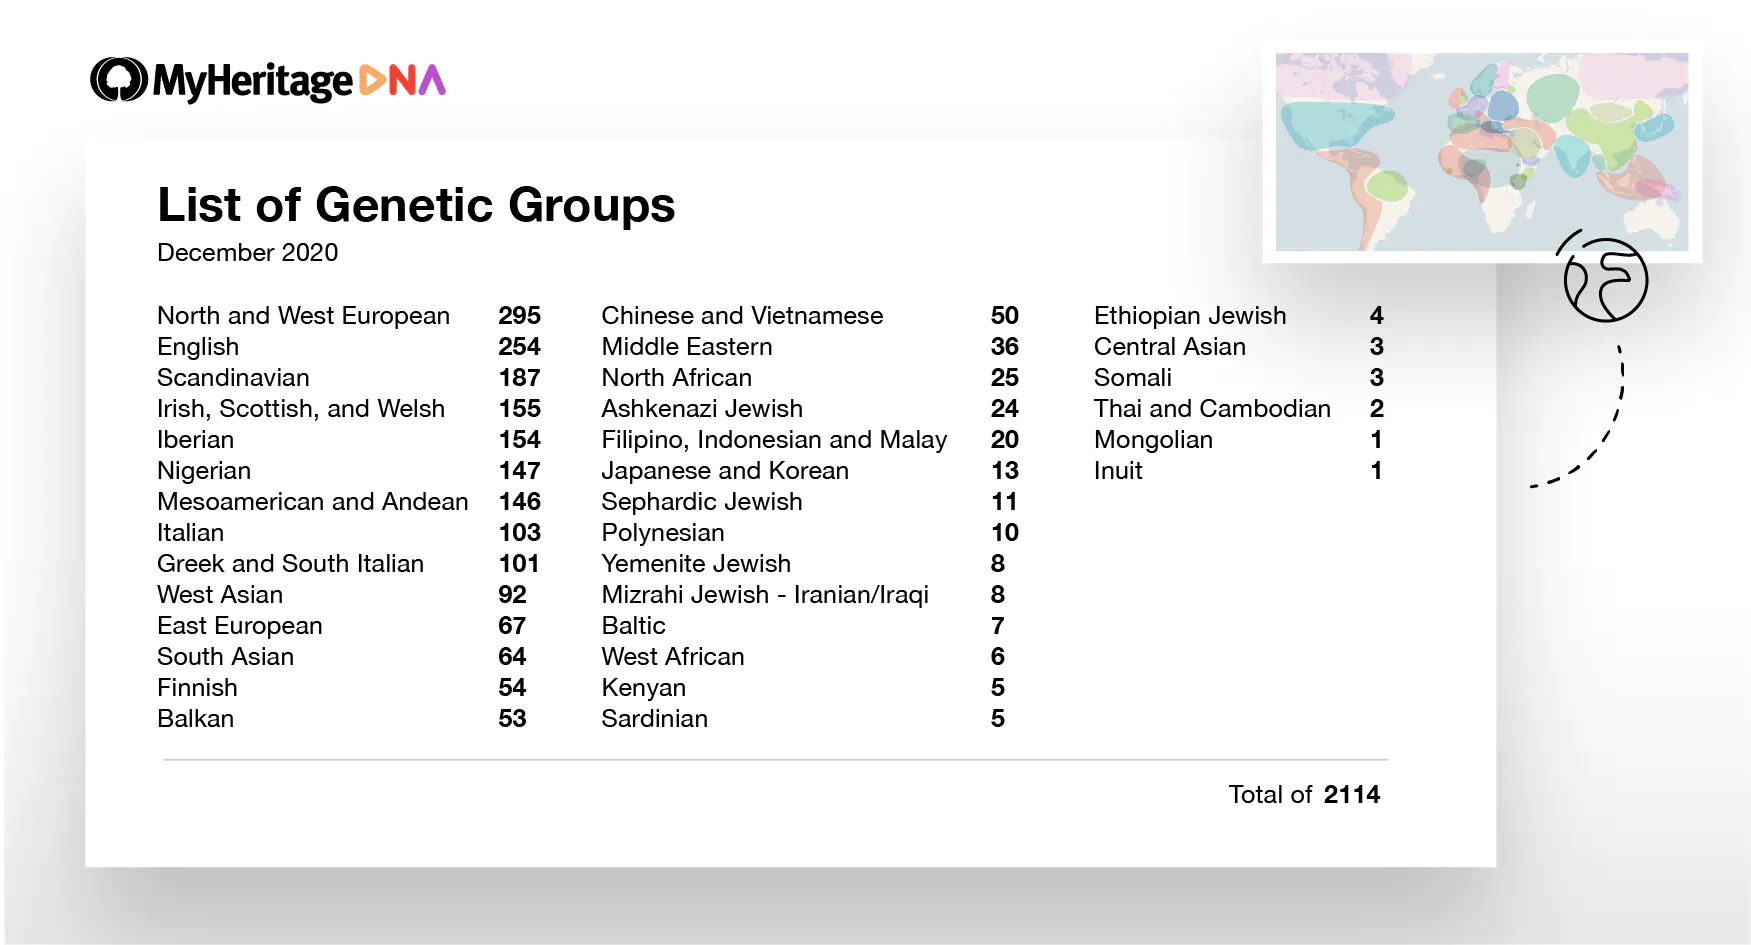Select the North and West European entry
Image resolution: width=1751 pixels, height=945 pixels.
[303, 316]
